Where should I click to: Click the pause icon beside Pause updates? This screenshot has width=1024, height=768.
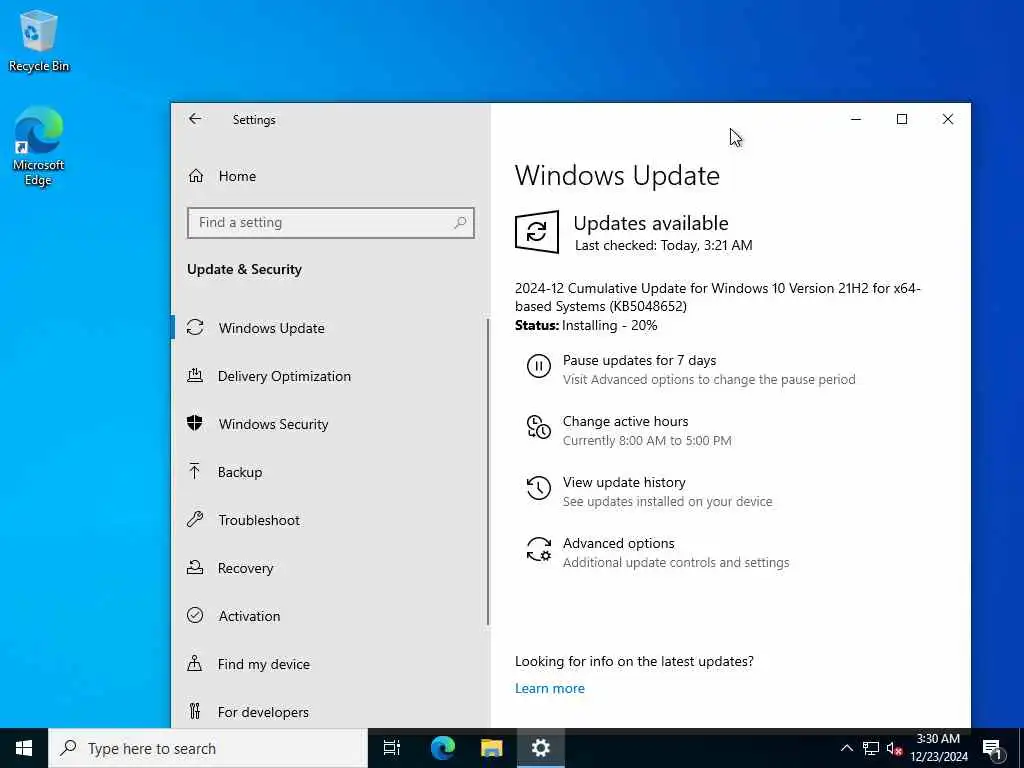click(x=539, y=366)
